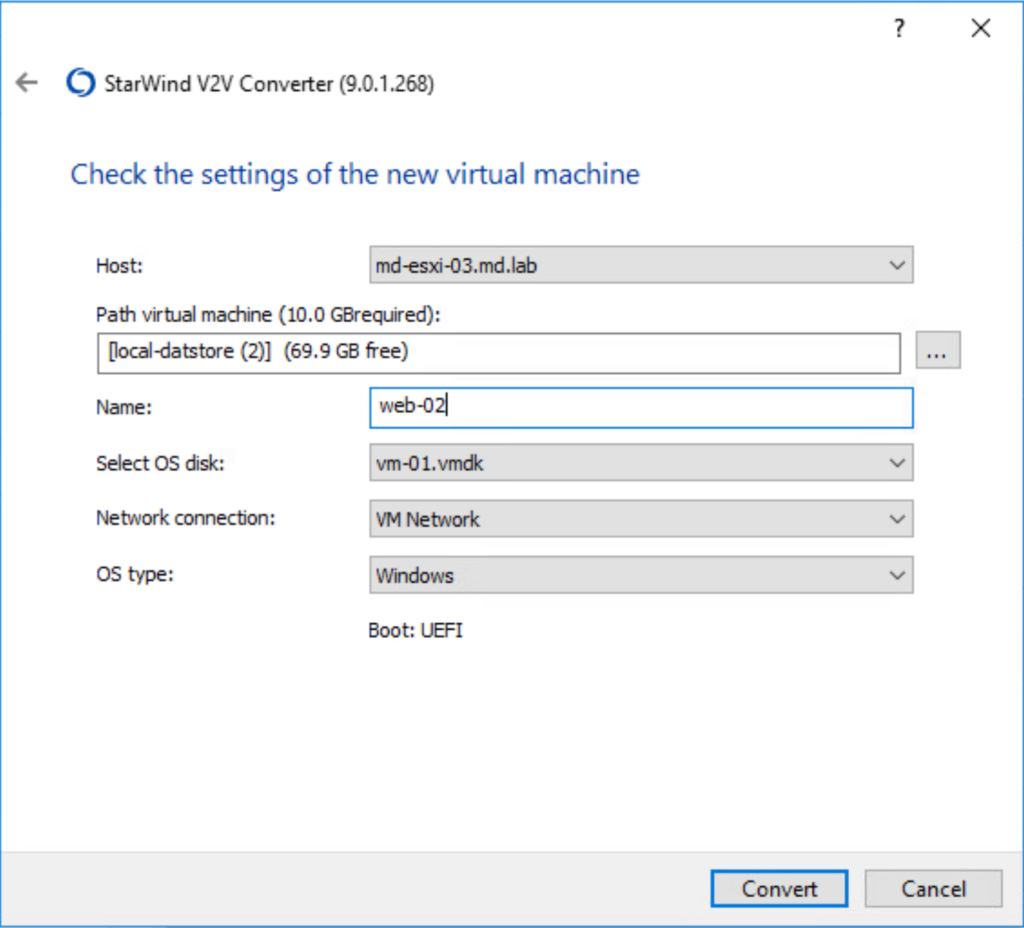Screen dimensions: 1024x928
Task: Click the StarWind logo icon
Action: (81, 83)
